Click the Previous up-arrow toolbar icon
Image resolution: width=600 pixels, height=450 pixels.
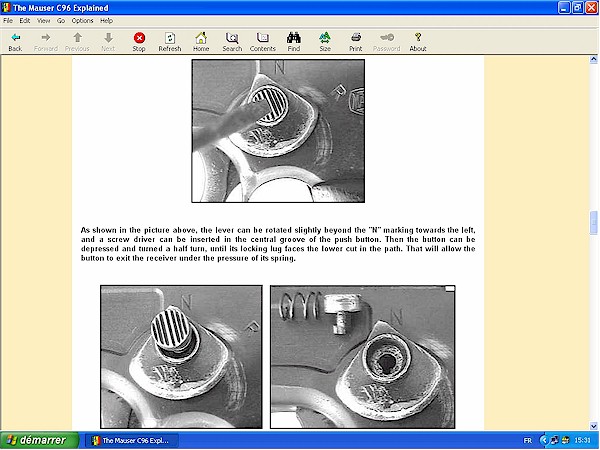(x=77, y=38)
